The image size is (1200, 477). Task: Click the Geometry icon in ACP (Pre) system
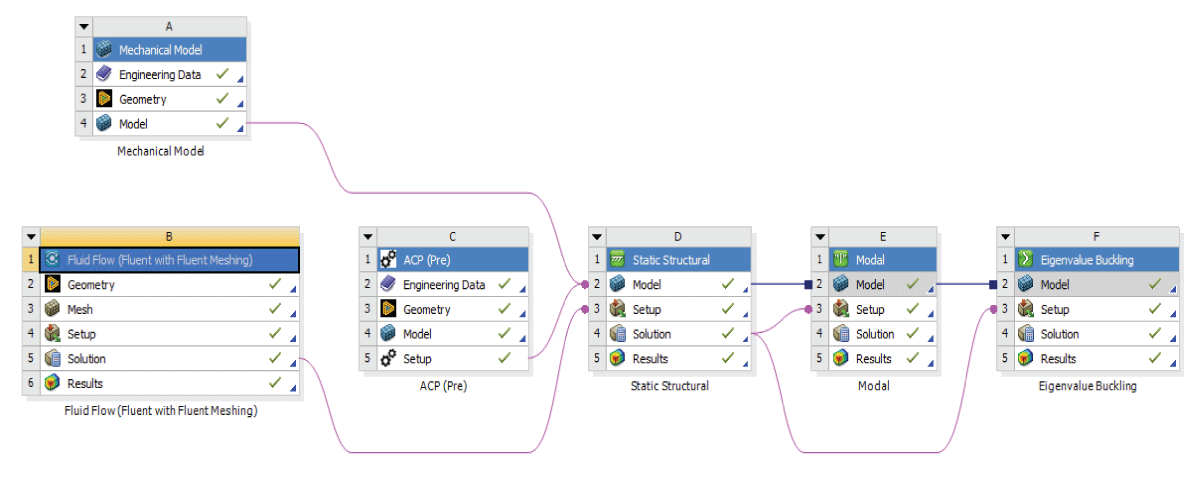[x=388, y=309]
